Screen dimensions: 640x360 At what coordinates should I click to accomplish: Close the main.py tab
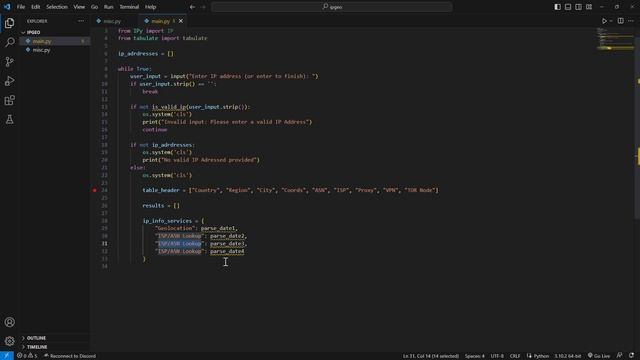coord(181,21)
